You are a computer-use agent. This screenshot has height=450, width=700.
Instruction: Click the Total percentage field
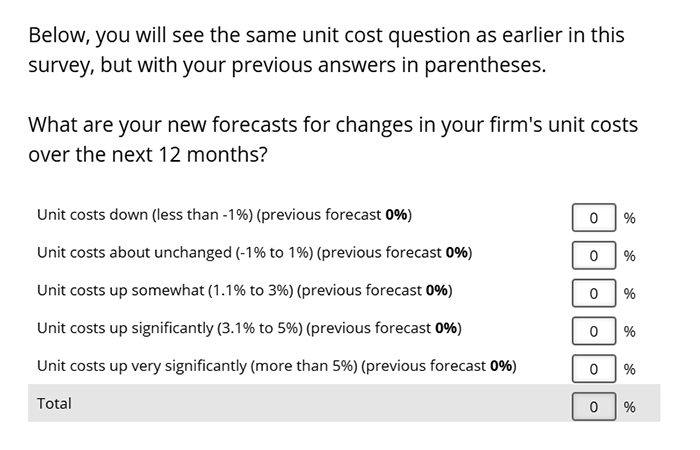[x=594, y=407]
